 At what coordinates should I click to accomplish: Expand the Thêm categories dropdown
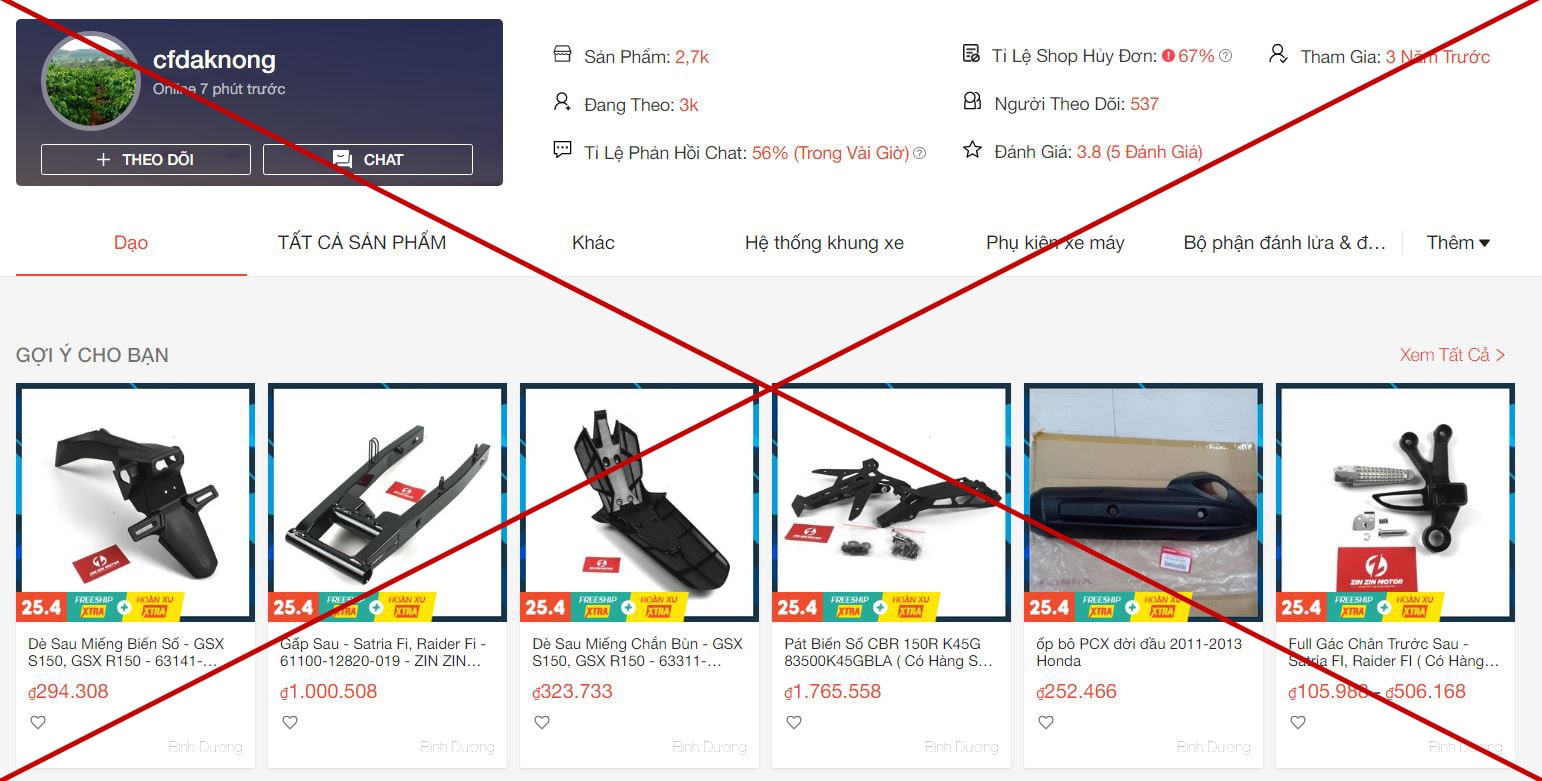(1458, 243)
